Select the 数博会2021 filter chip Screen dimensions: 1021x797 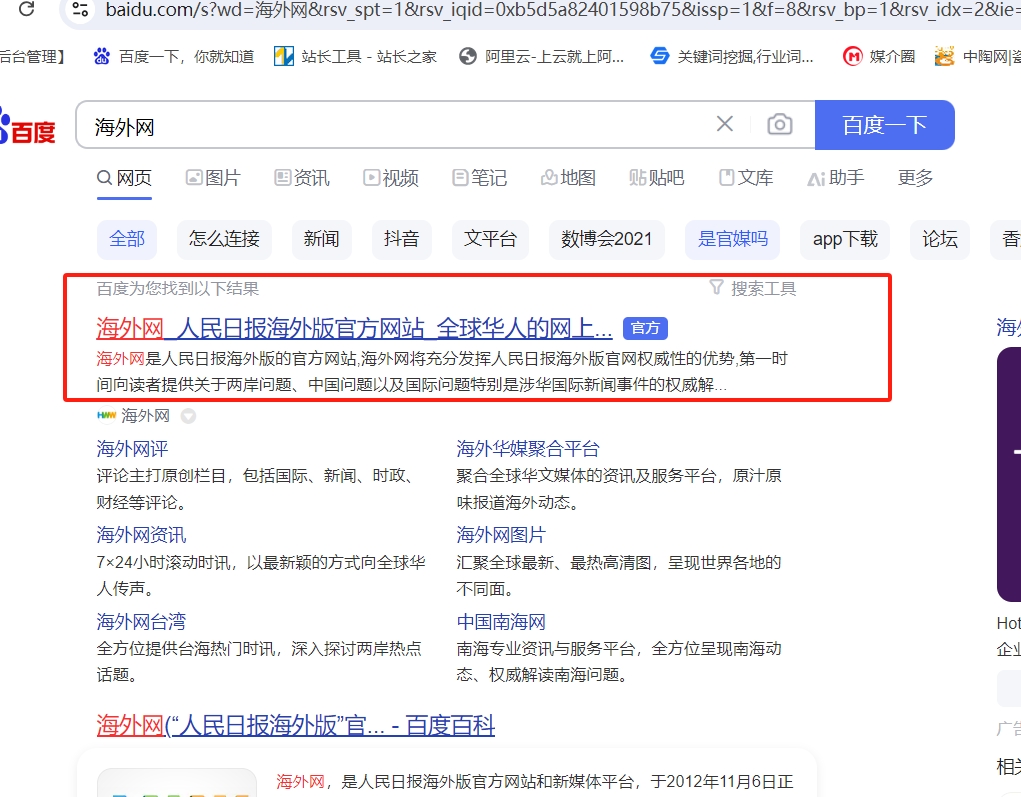tap(607, 239)
